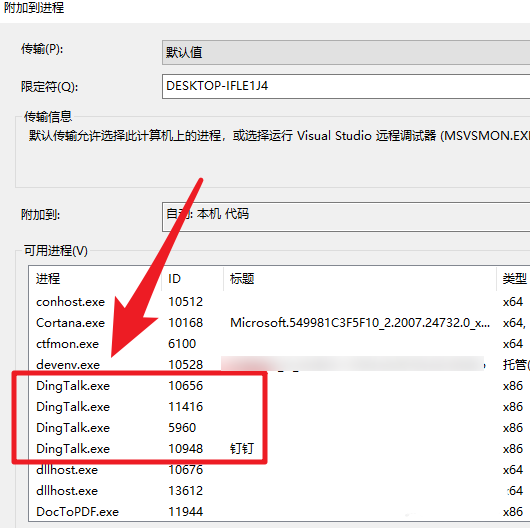Select DingTalk.exe with ID 11416

[x=280, y=407]
